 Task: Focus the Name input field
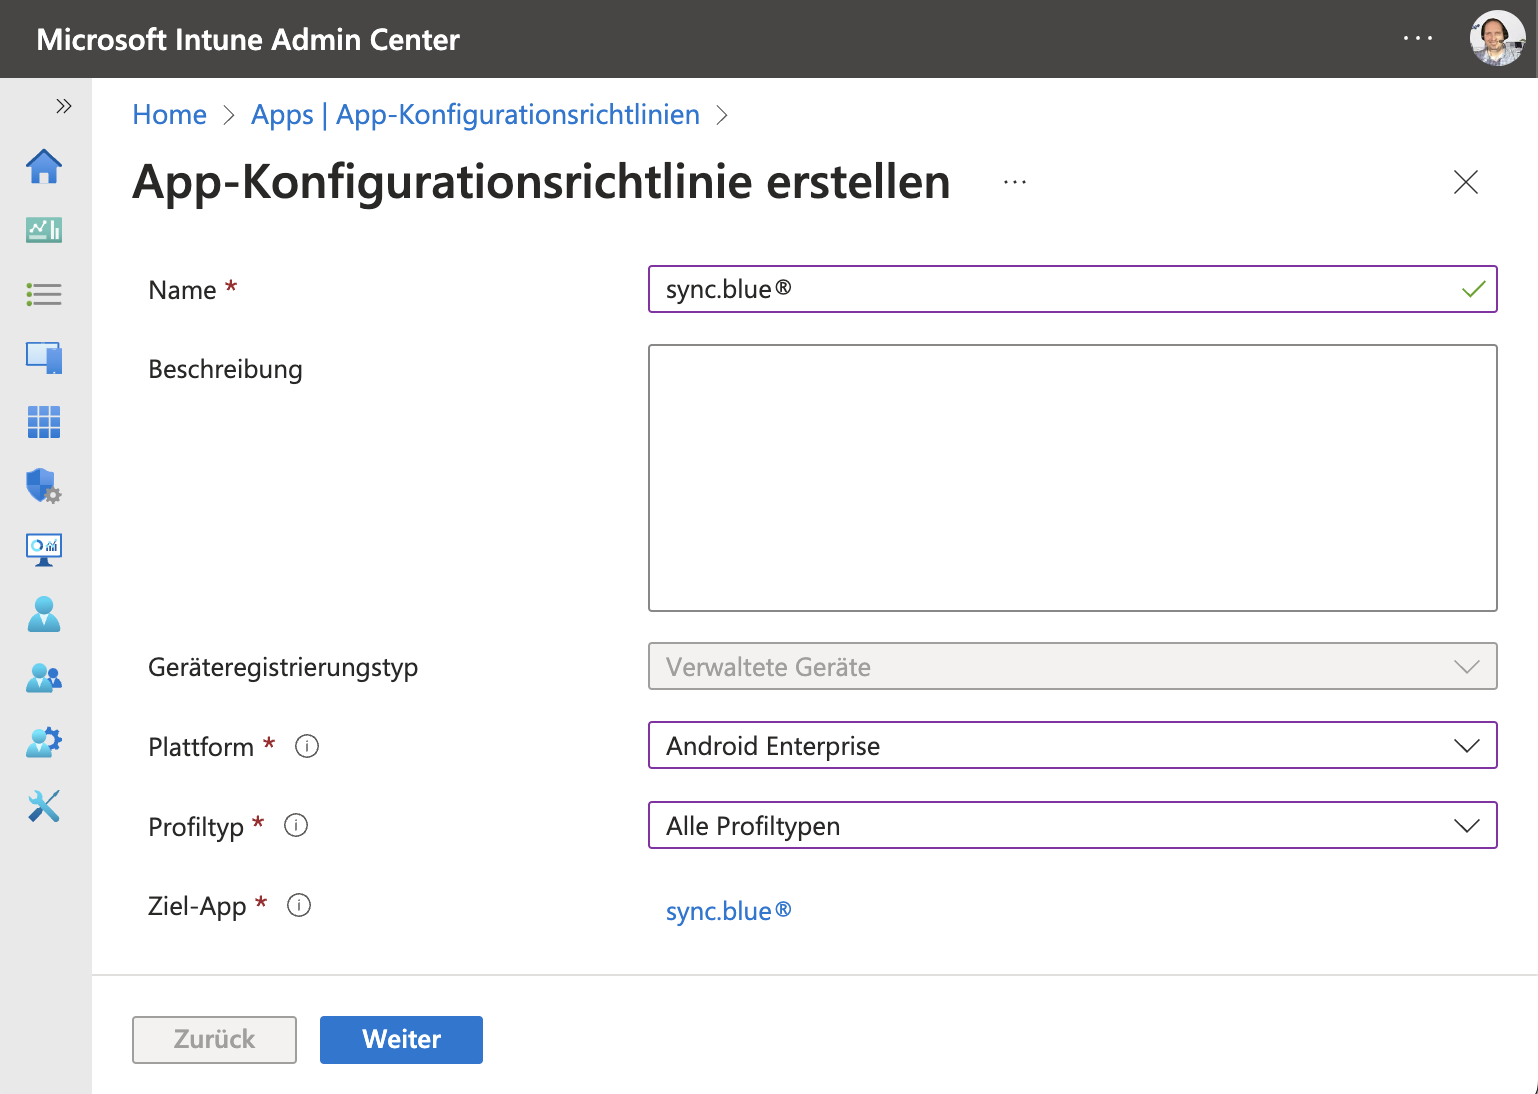pos(1072,289)
